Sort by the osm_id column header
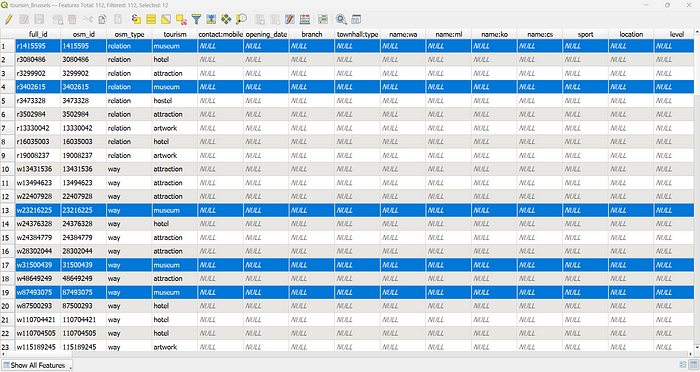The width and height of the screenshot is (700, 372). point(83,34)
